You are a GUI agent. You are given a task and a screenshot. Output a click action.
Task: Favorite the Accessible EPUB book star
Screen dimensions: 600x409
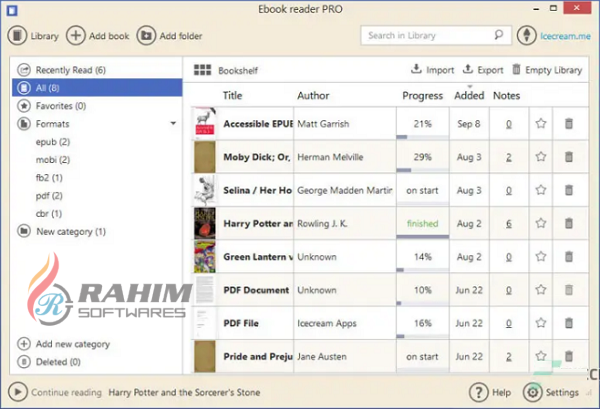(541, 124)
